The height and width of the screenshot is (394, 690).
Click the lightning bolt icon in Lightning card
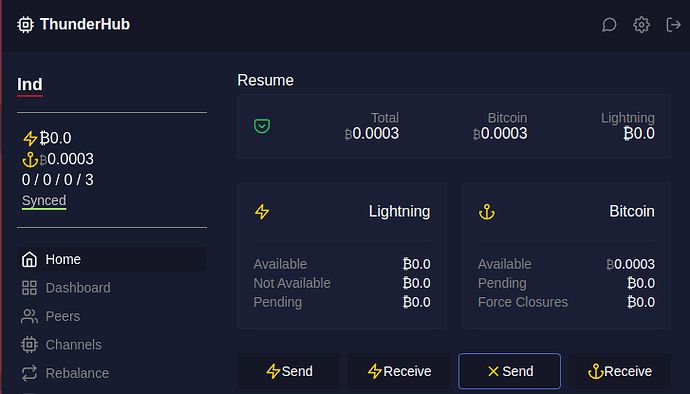coord(262,212)
